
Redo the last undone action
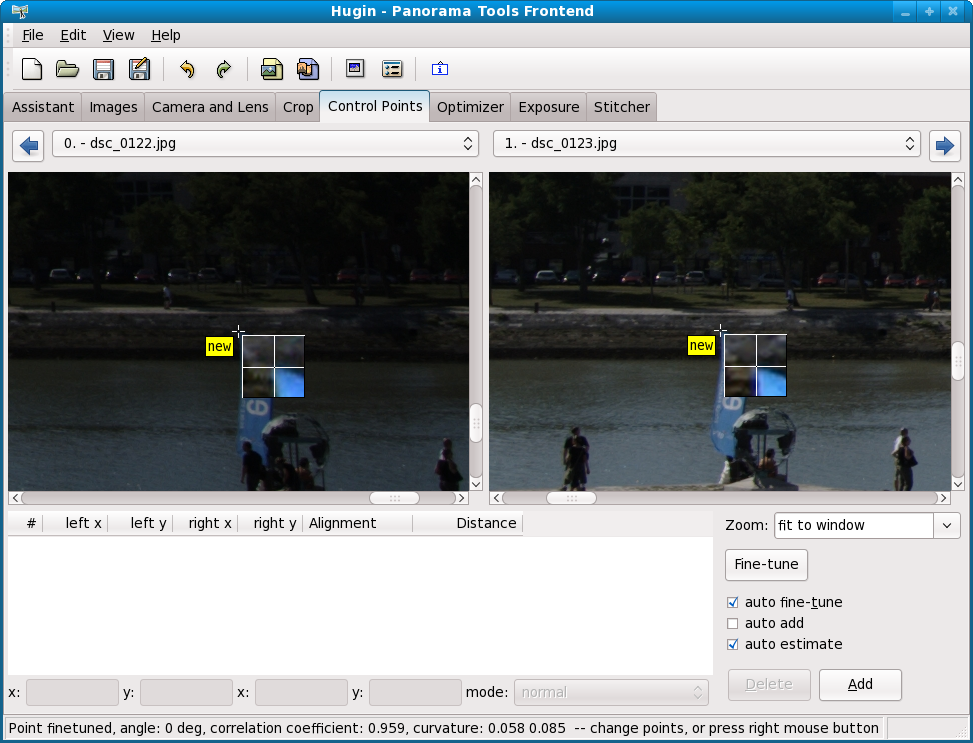(x=223, y=69)
